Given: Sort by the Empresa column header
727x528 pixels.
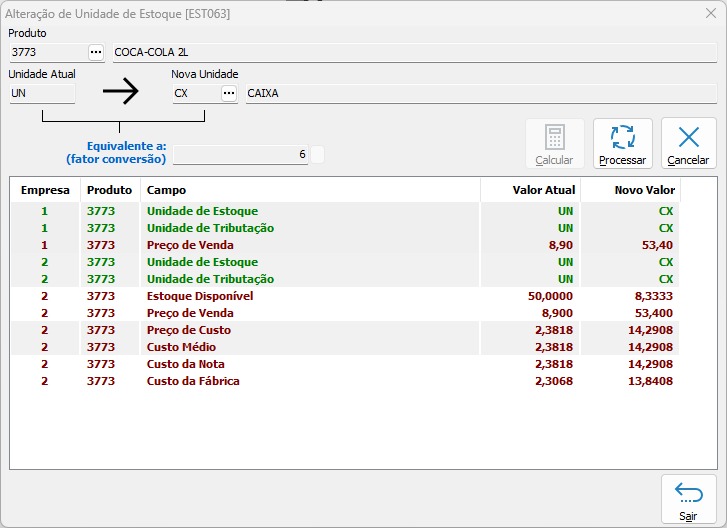Looking at the screenshot, I should click(44, 190).
